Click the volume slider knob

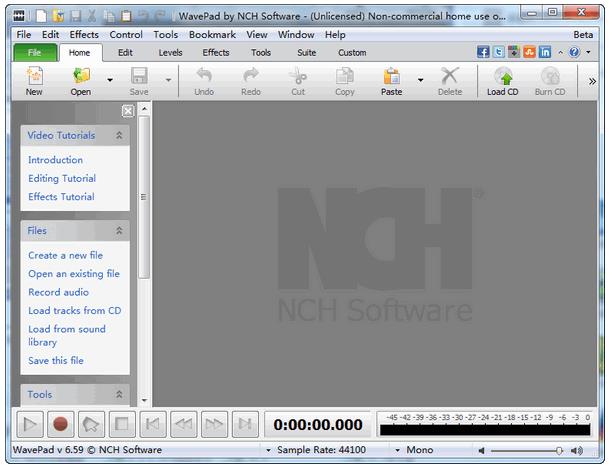559,451
